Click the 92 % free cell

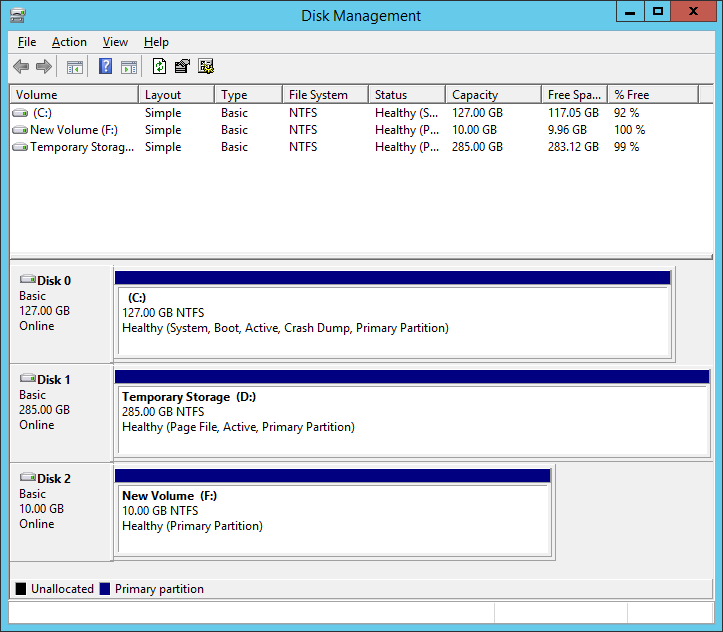(626, 113)
